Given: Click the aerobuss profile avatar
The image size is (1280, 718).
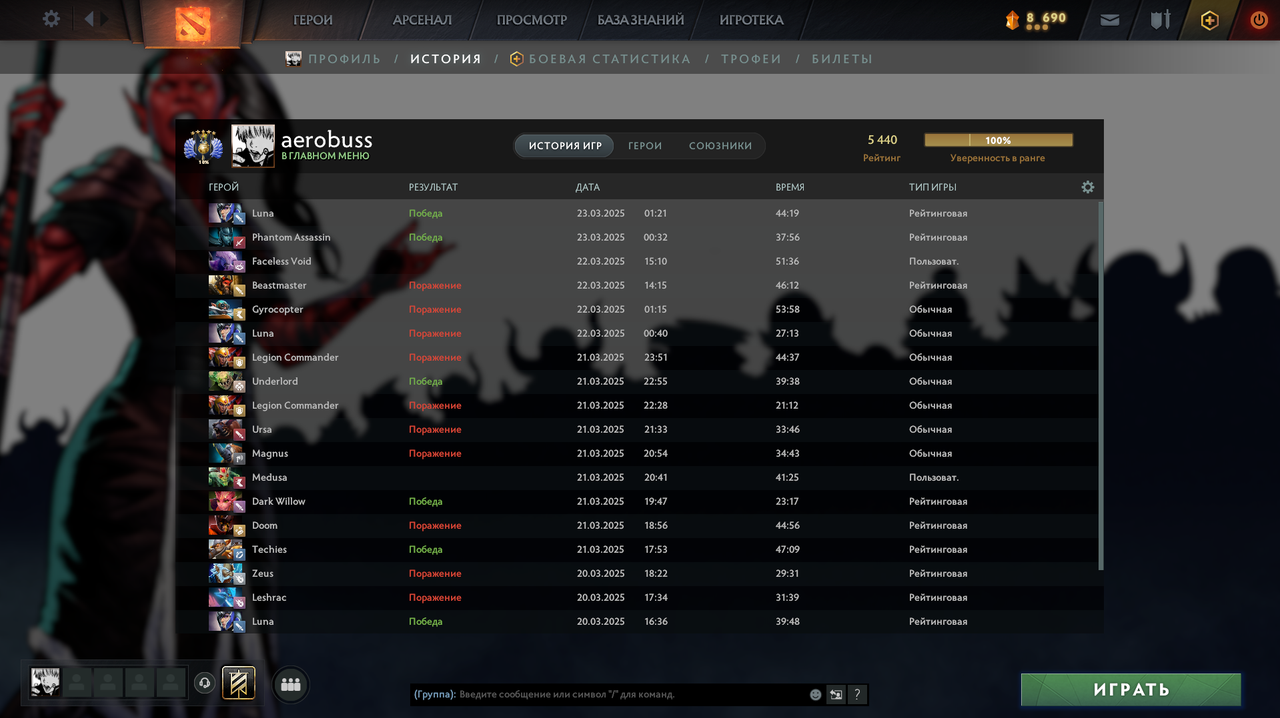Looking at the screenshot, I should 253,146.
